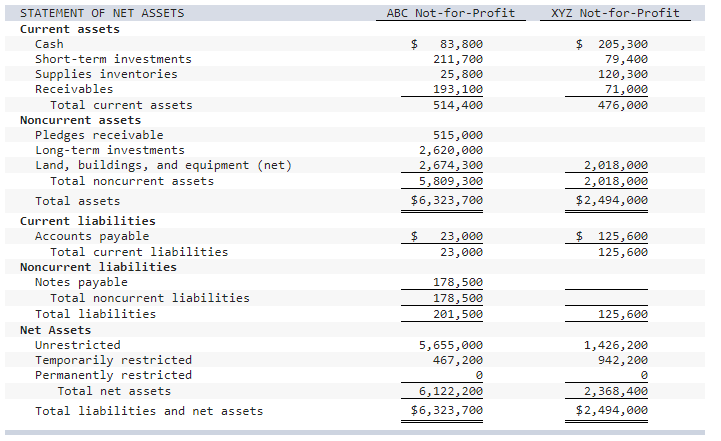Select the value 1,426,200

click(x=616, y=345)
